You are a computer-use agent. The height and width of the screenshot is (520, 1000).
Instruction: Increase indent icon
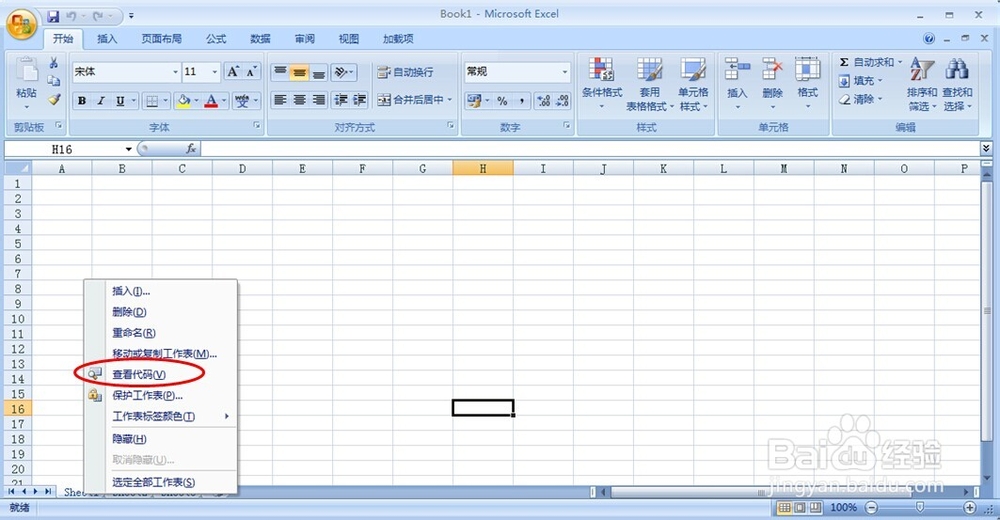[359, 100]
